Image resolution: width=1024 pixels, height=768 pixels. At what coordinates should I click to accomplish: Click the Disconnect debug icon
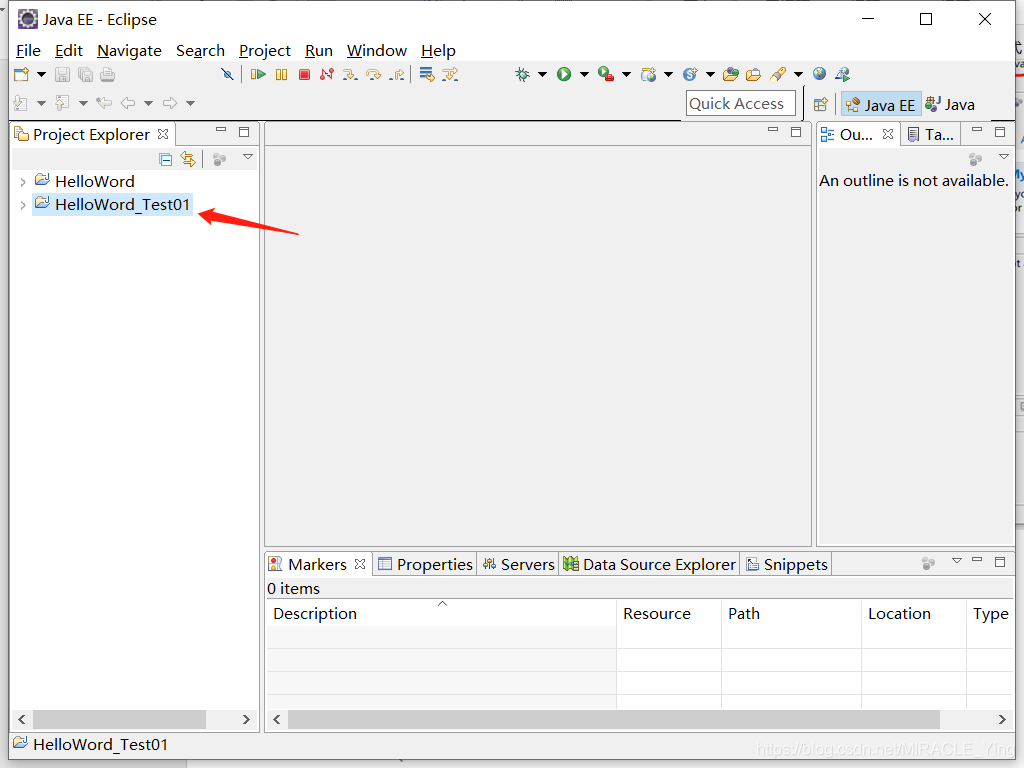tap(327, 74)
